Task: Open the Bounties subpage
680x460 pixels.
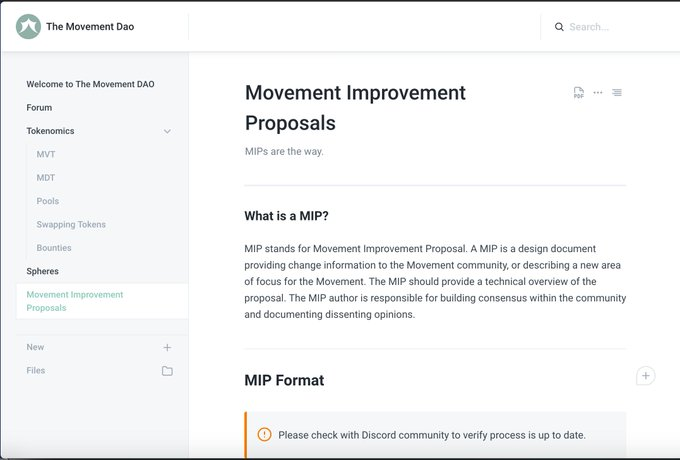Action: pos(54,248)
